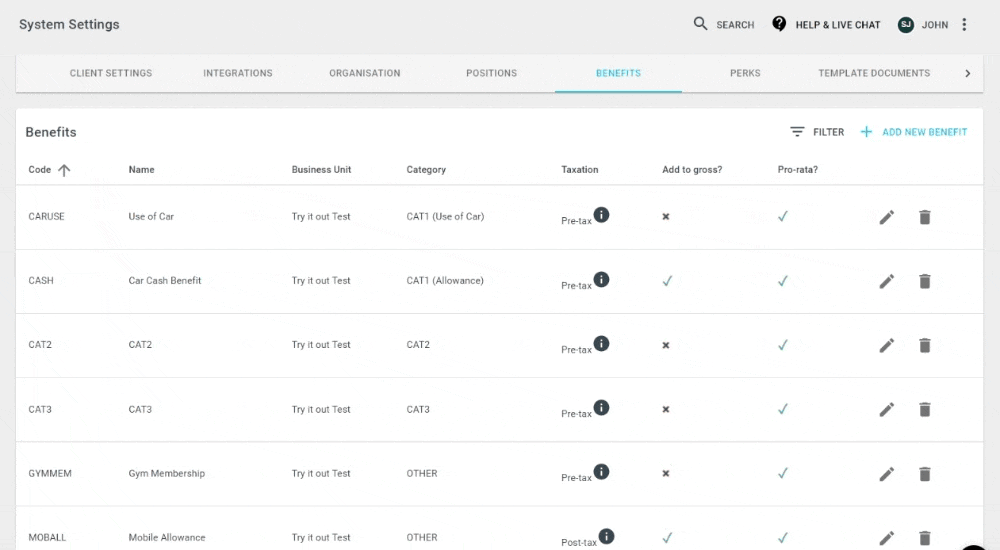Select the Benefits tab
The width and height of the screenshot is (1000, 550).
tap(618, 73)
